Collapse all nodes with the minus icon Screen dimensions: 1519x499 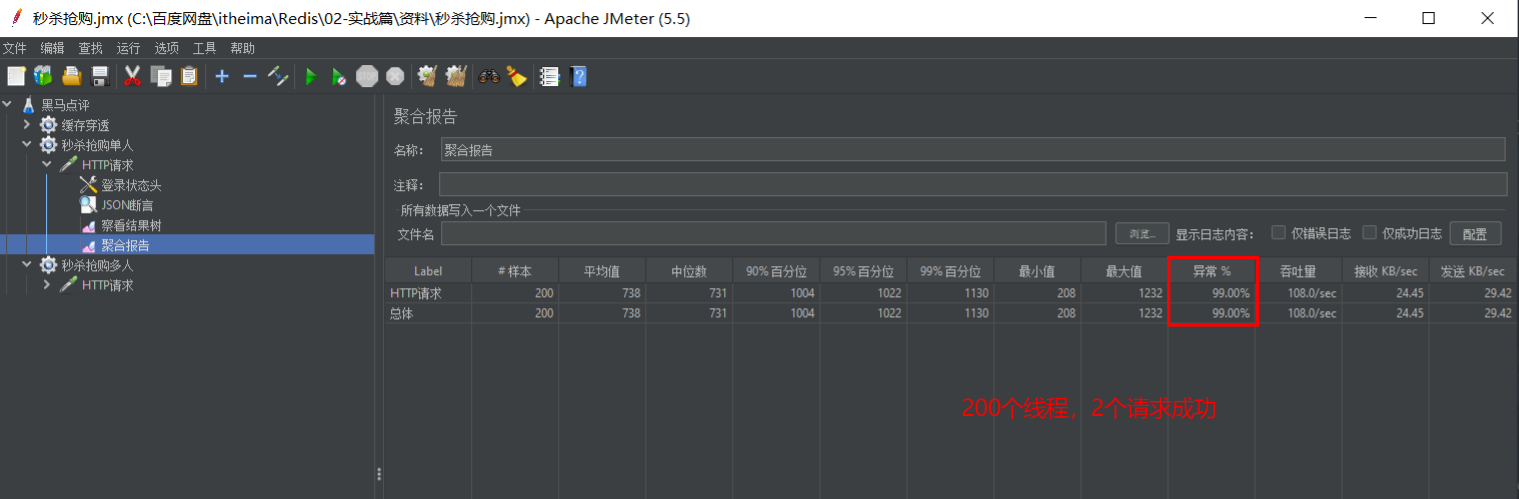coord(250,76)
